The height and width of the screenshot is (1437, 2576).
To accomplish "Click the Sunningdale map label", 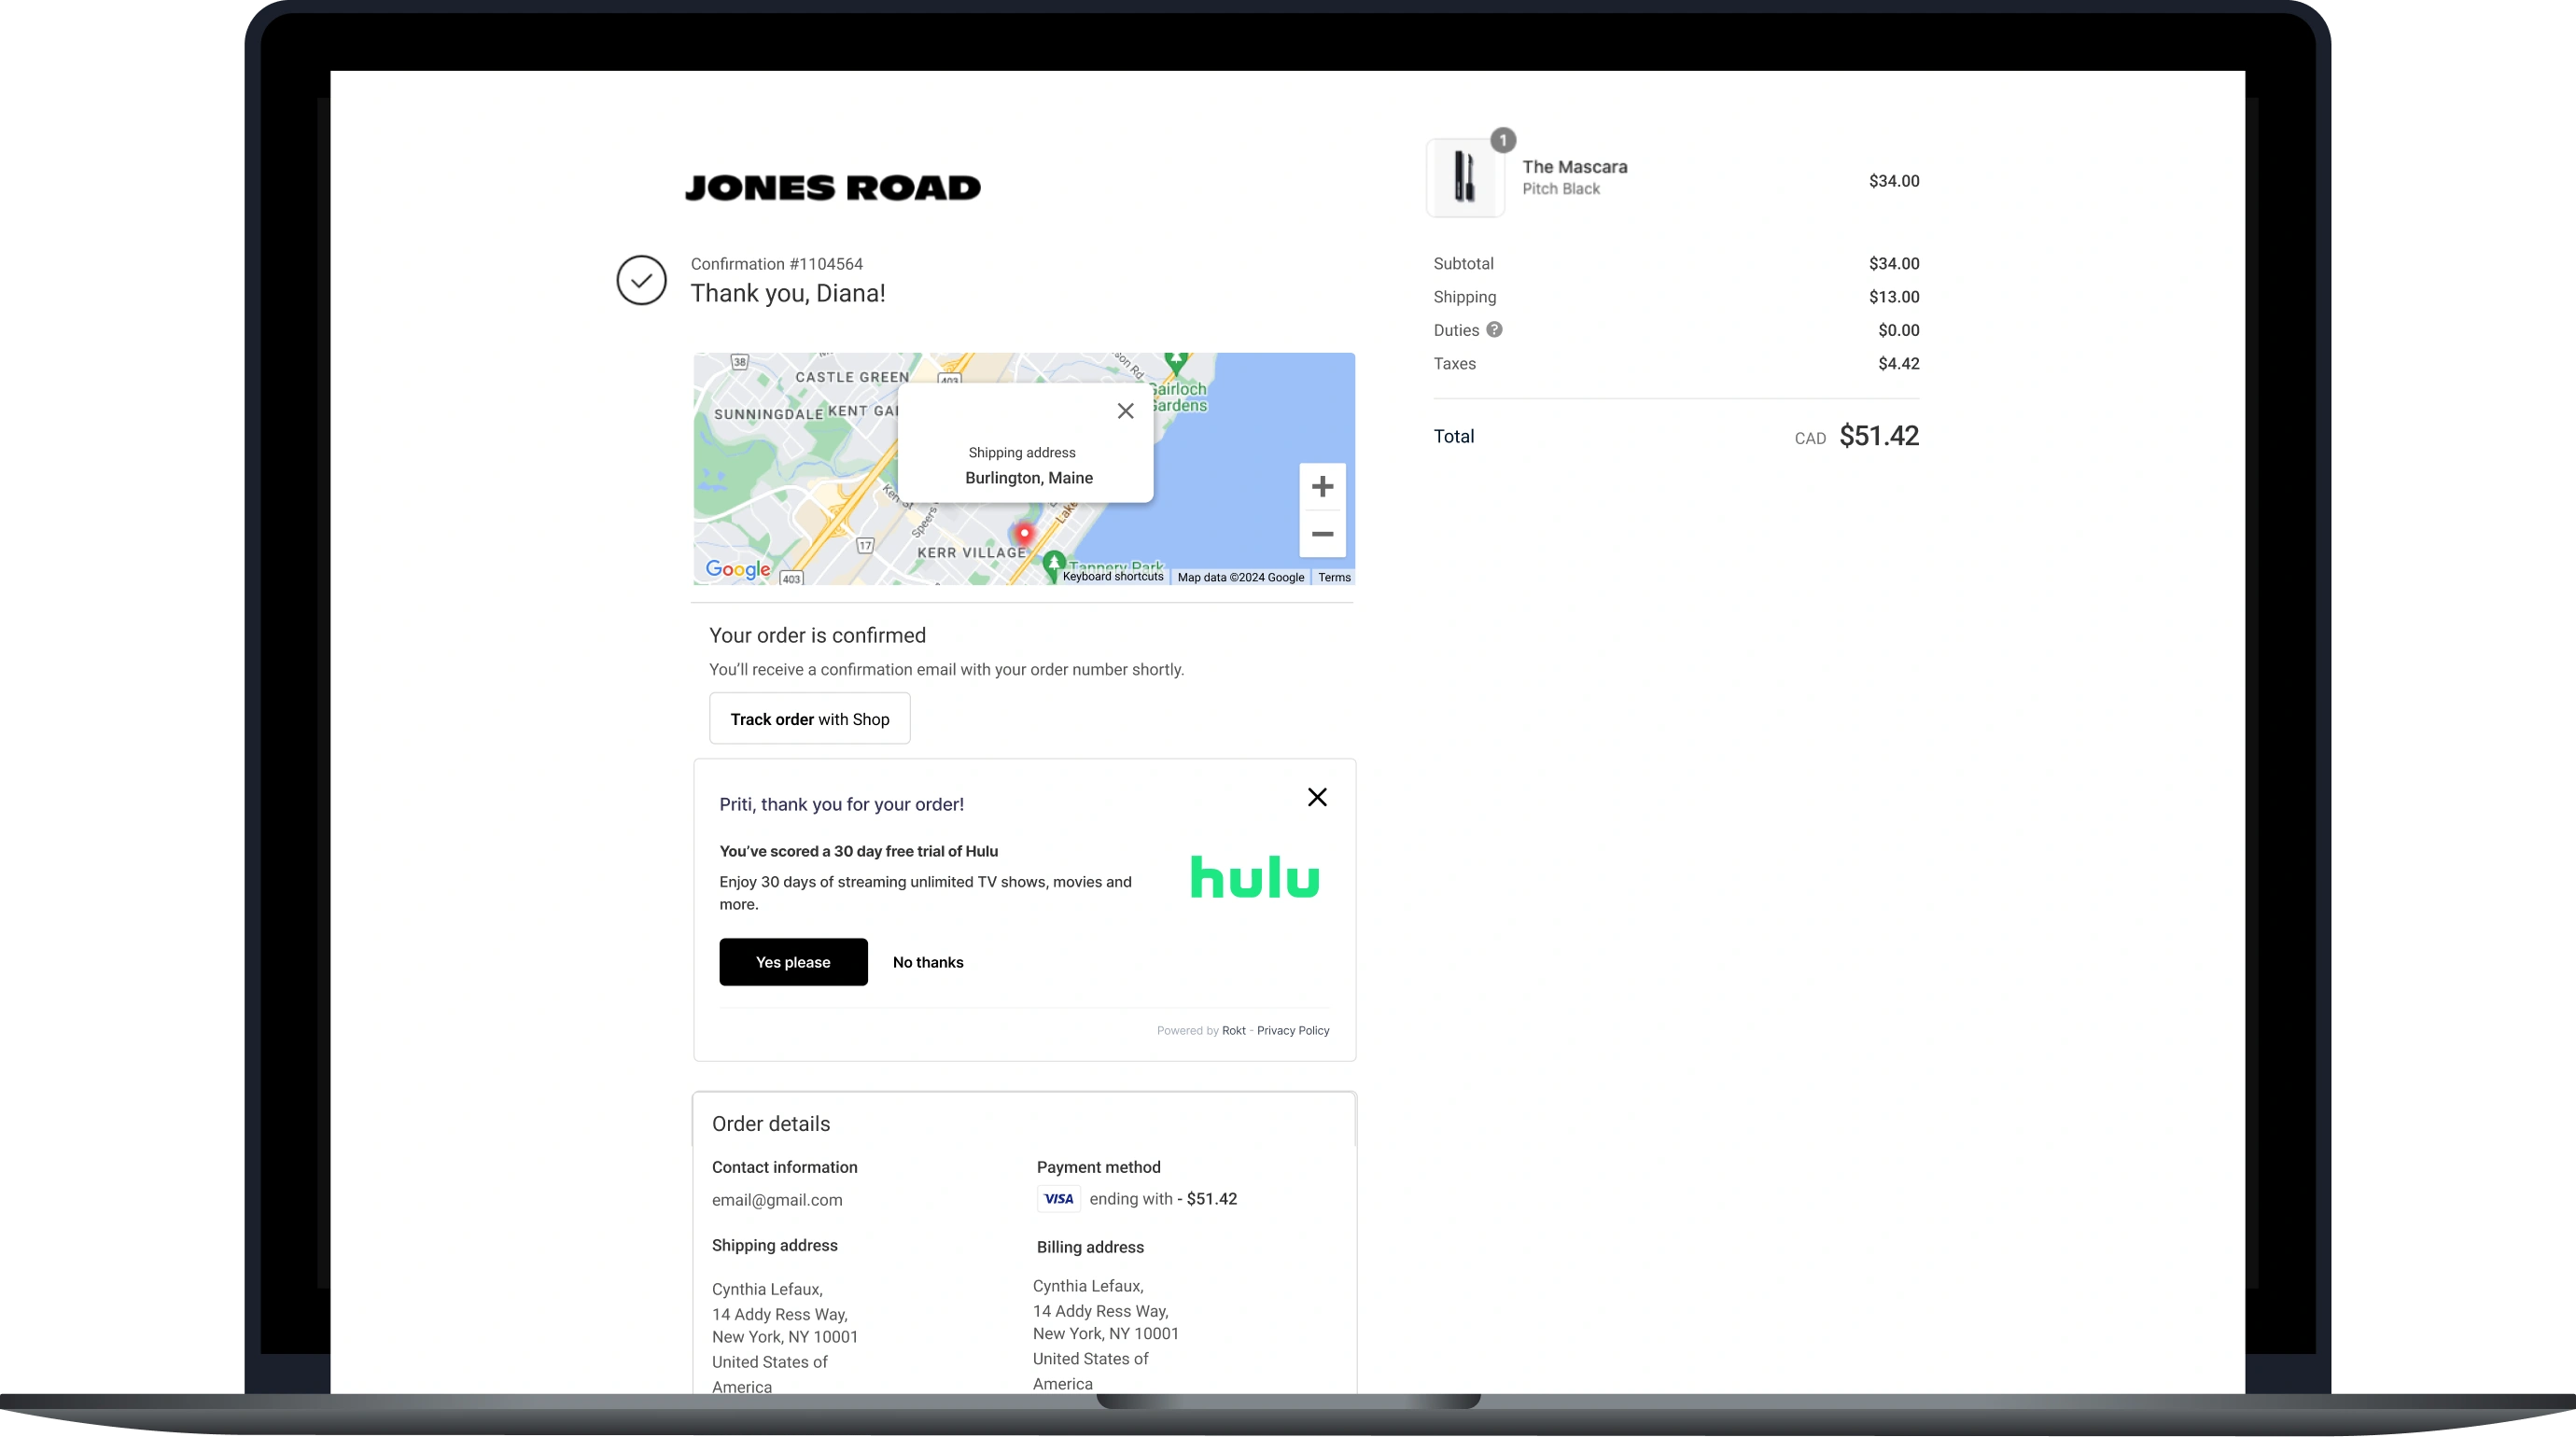I will (768, 414).
